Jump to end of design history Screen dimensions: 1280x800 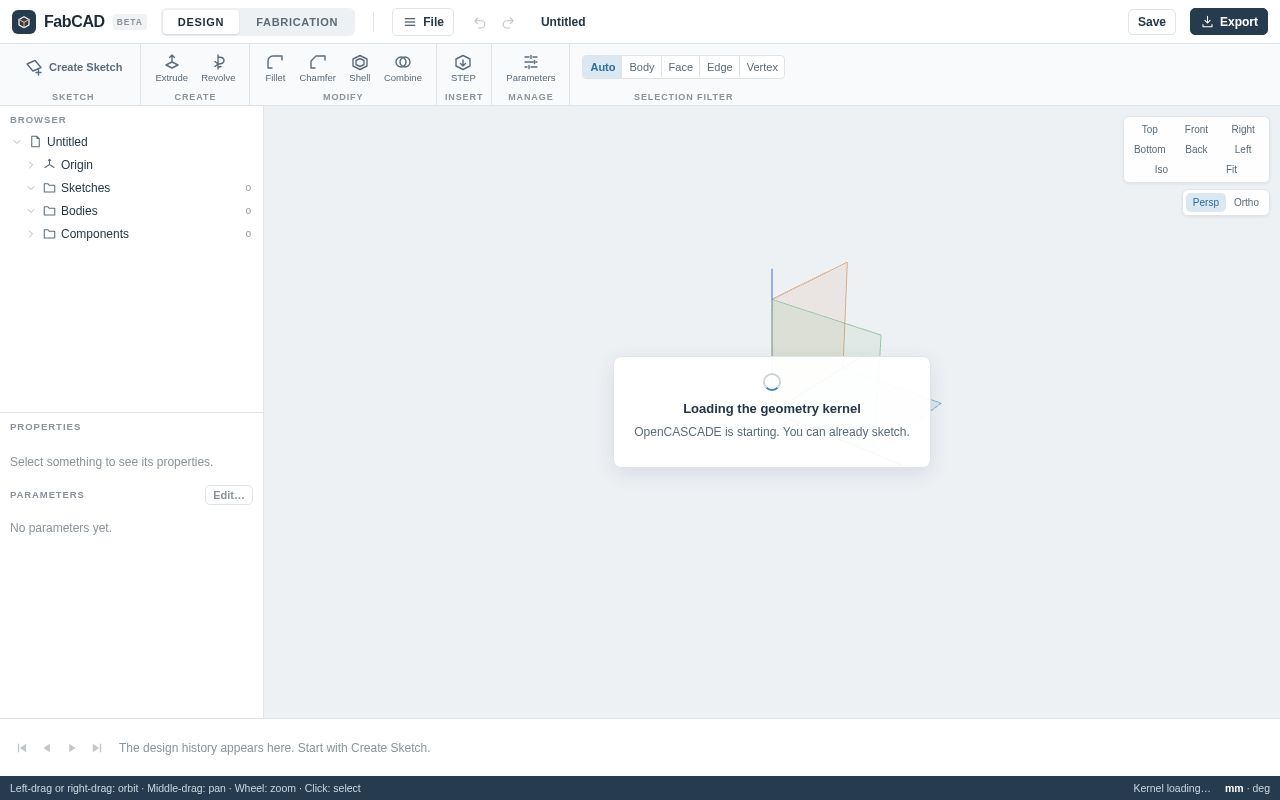click(x=97, y=748)
